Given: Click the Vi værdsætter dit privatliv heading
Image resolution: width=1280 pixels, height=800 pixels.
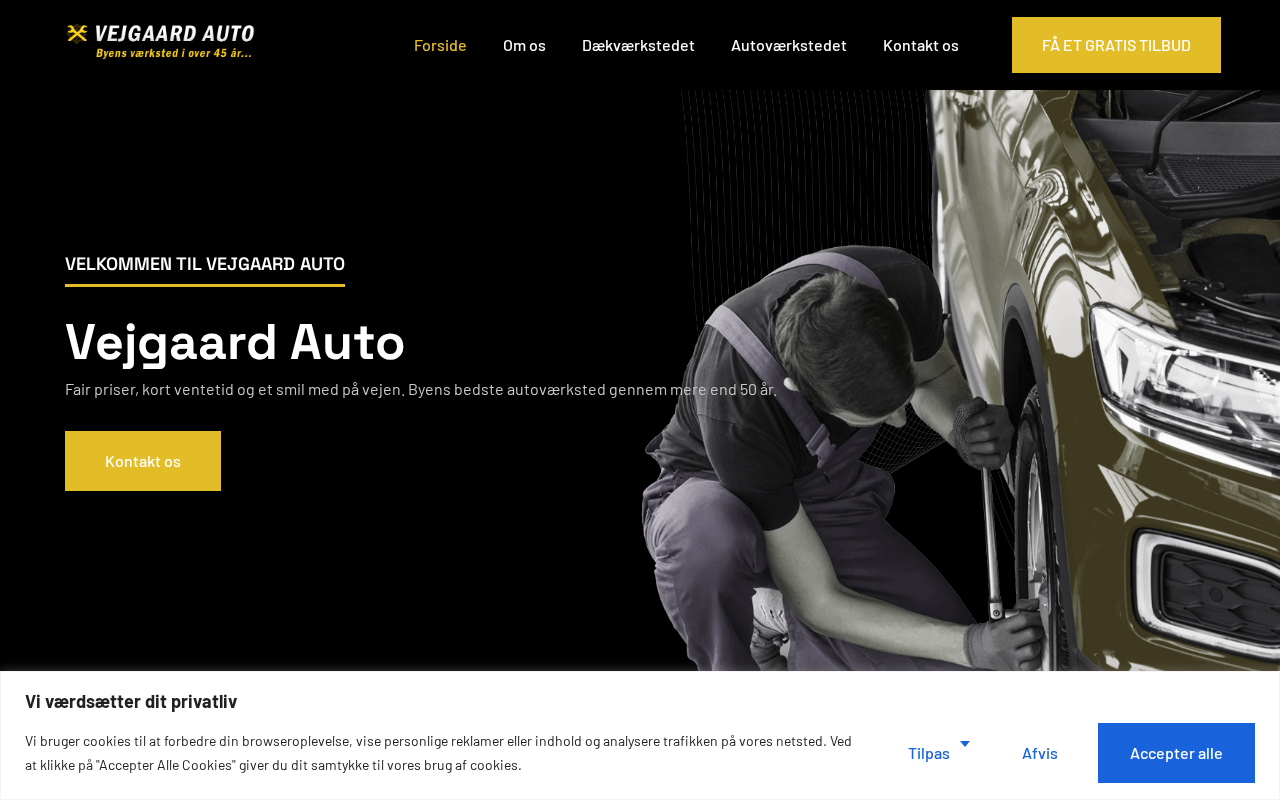Looking at the screenshot, I should click(x=131, y=701).
